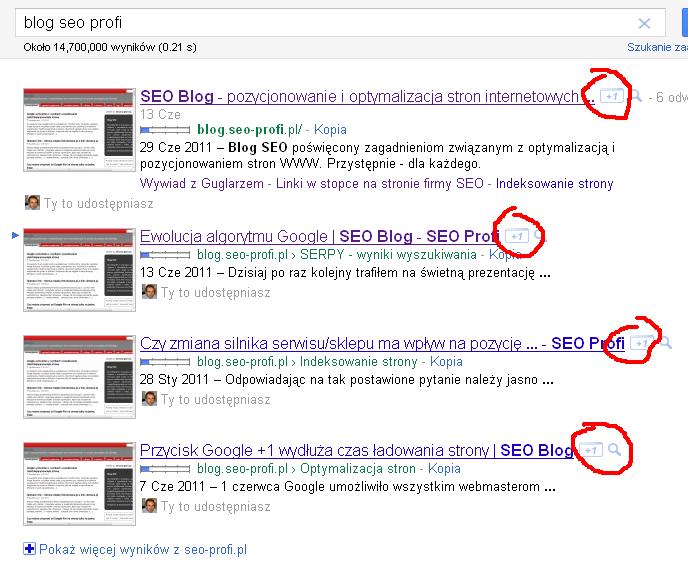688x563 pixels.
Task: Click the PageRank bar of the SERPY - wyniki wyszukiwania result
Action: click(x=165, y=255)
